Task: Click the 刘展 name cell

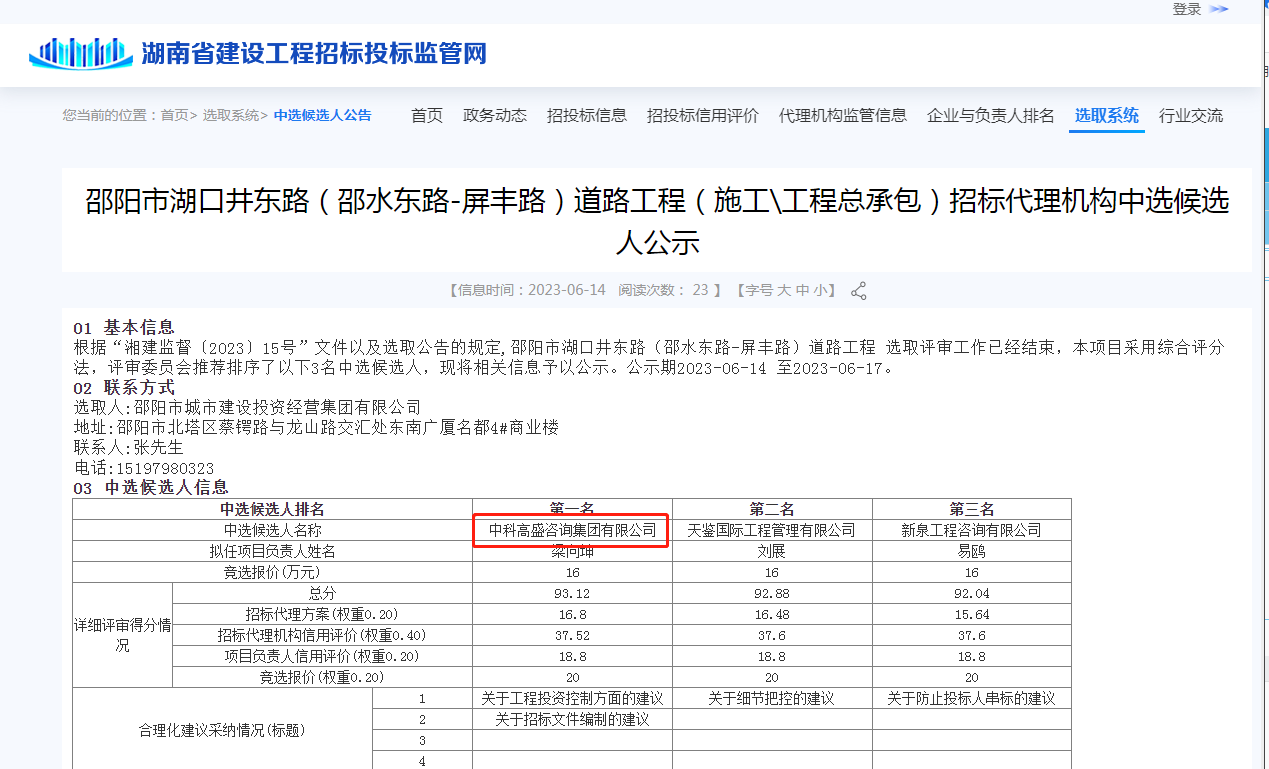Action: pyautogui.click(x=772, y=551)
